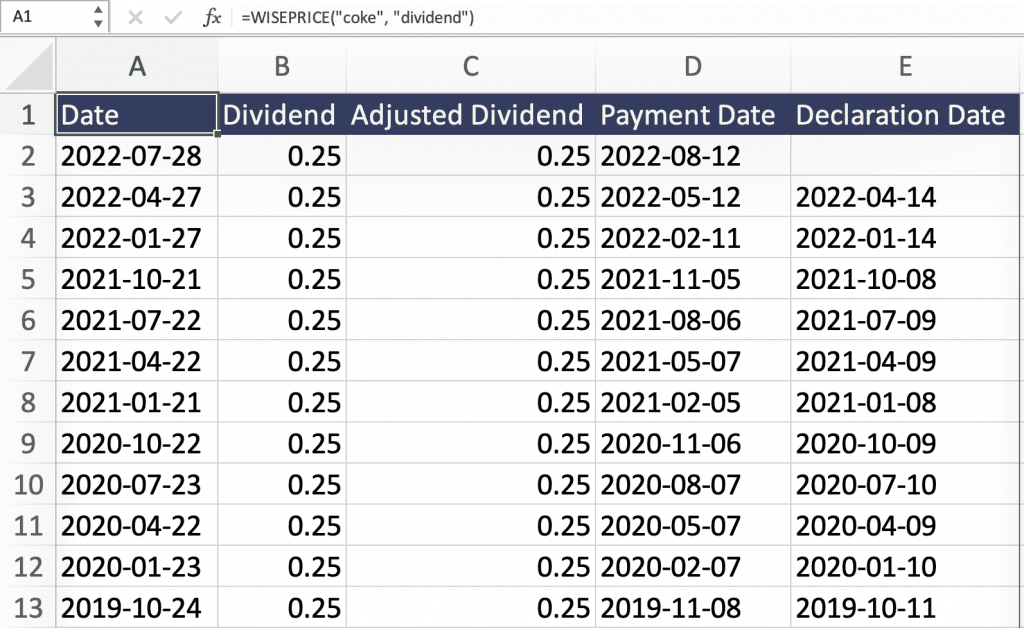Click the empty Declaration Date cell E2

tap(905, 156)
